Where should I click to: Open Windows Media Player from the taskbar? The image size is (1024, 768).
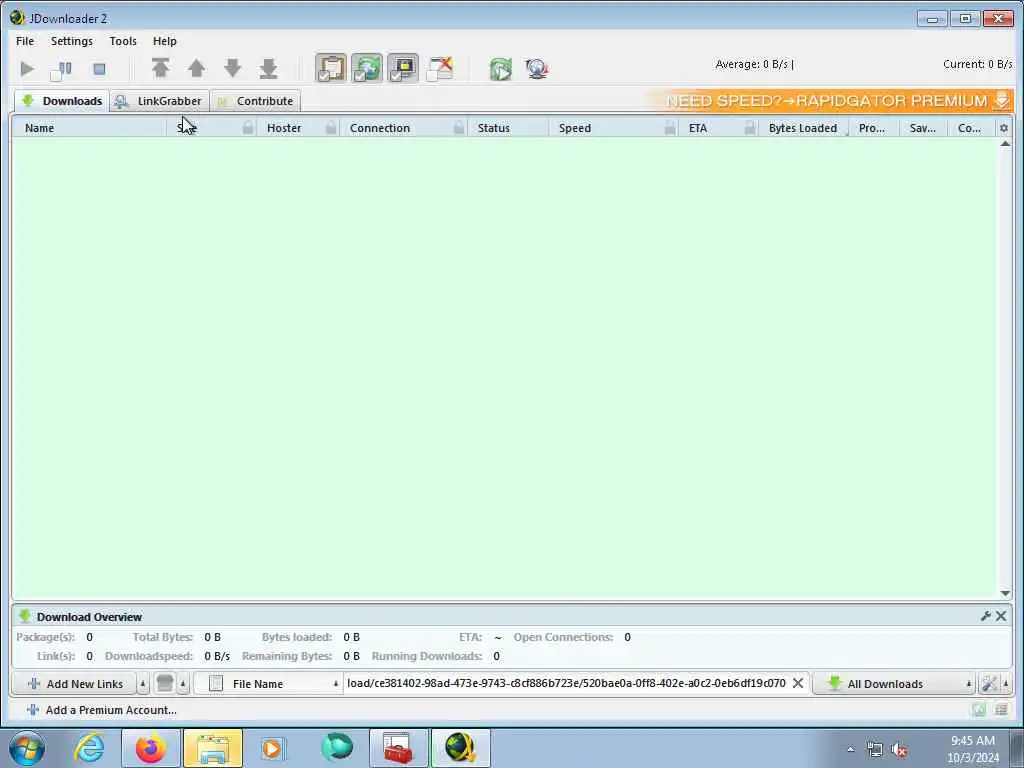click(x=273, y=748)
